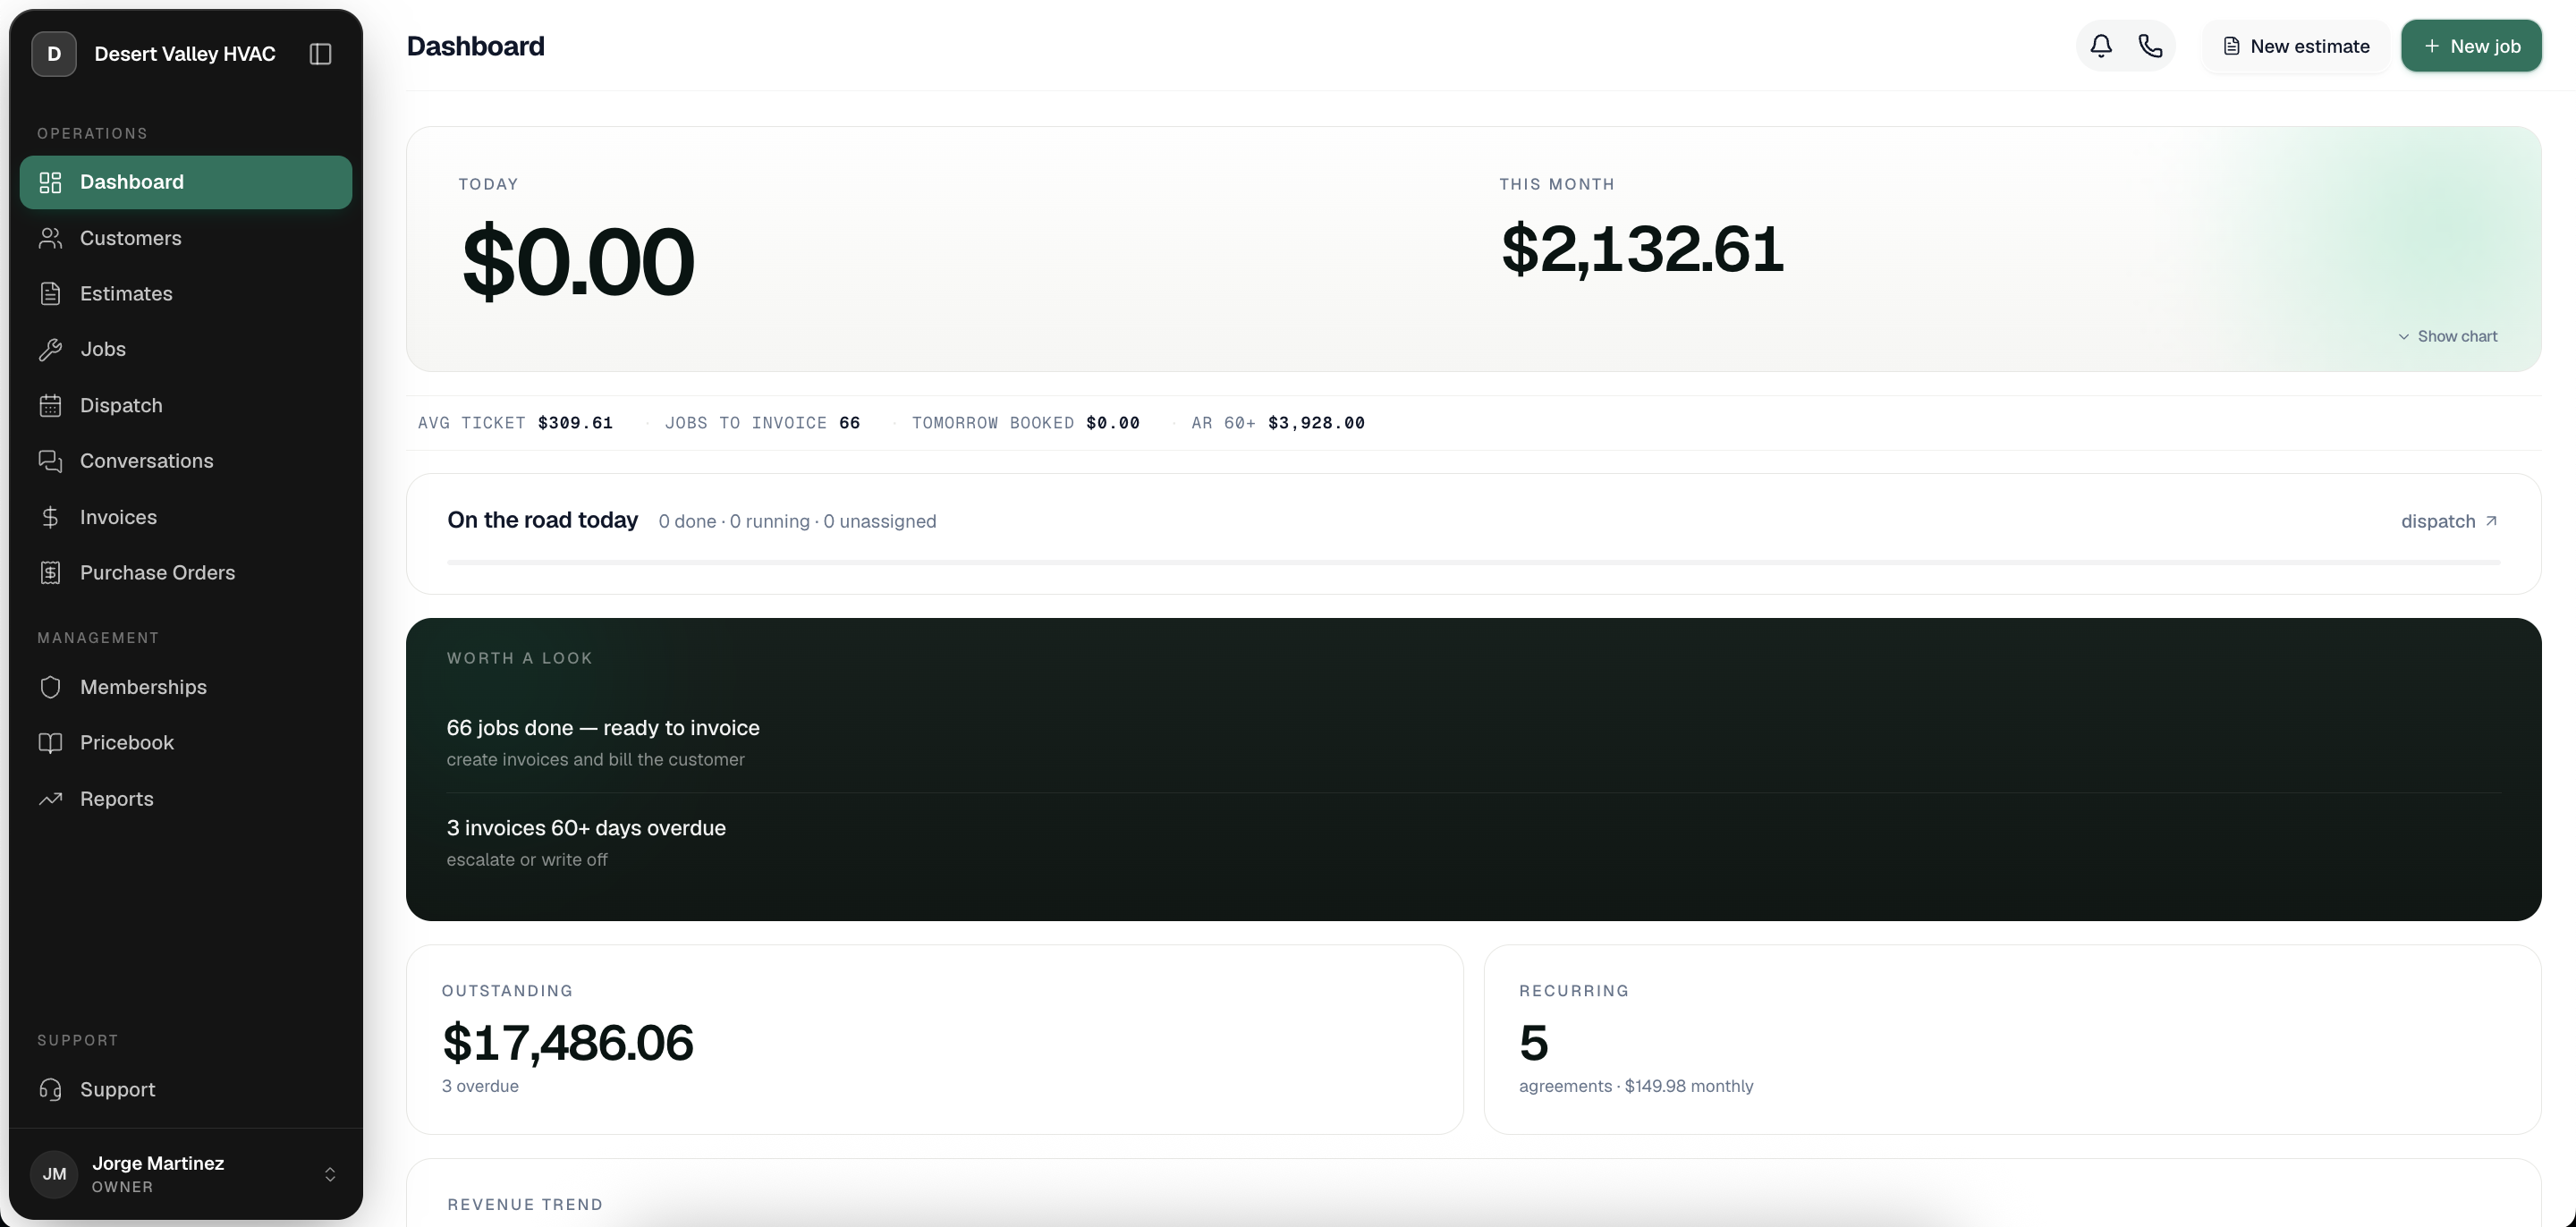Open notifications bell icon

2101,46
